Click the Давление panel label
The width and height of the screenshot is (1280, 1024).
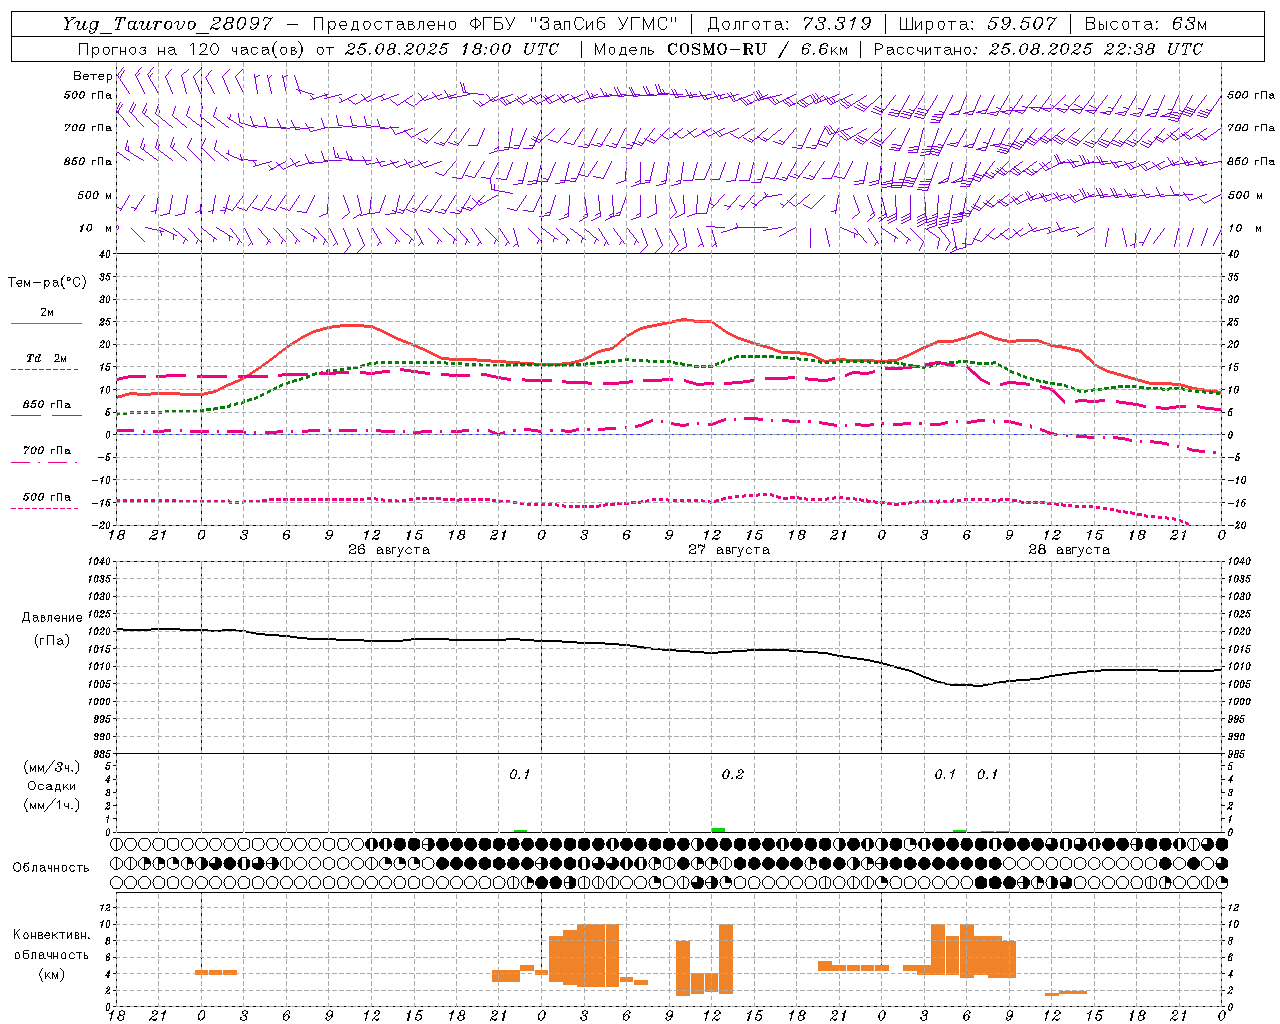pyautogui.click(x=52, y=618)
